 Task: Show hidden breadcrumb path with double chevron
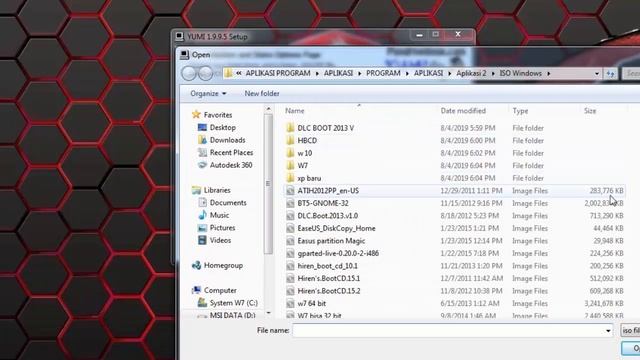pos(239,73)
